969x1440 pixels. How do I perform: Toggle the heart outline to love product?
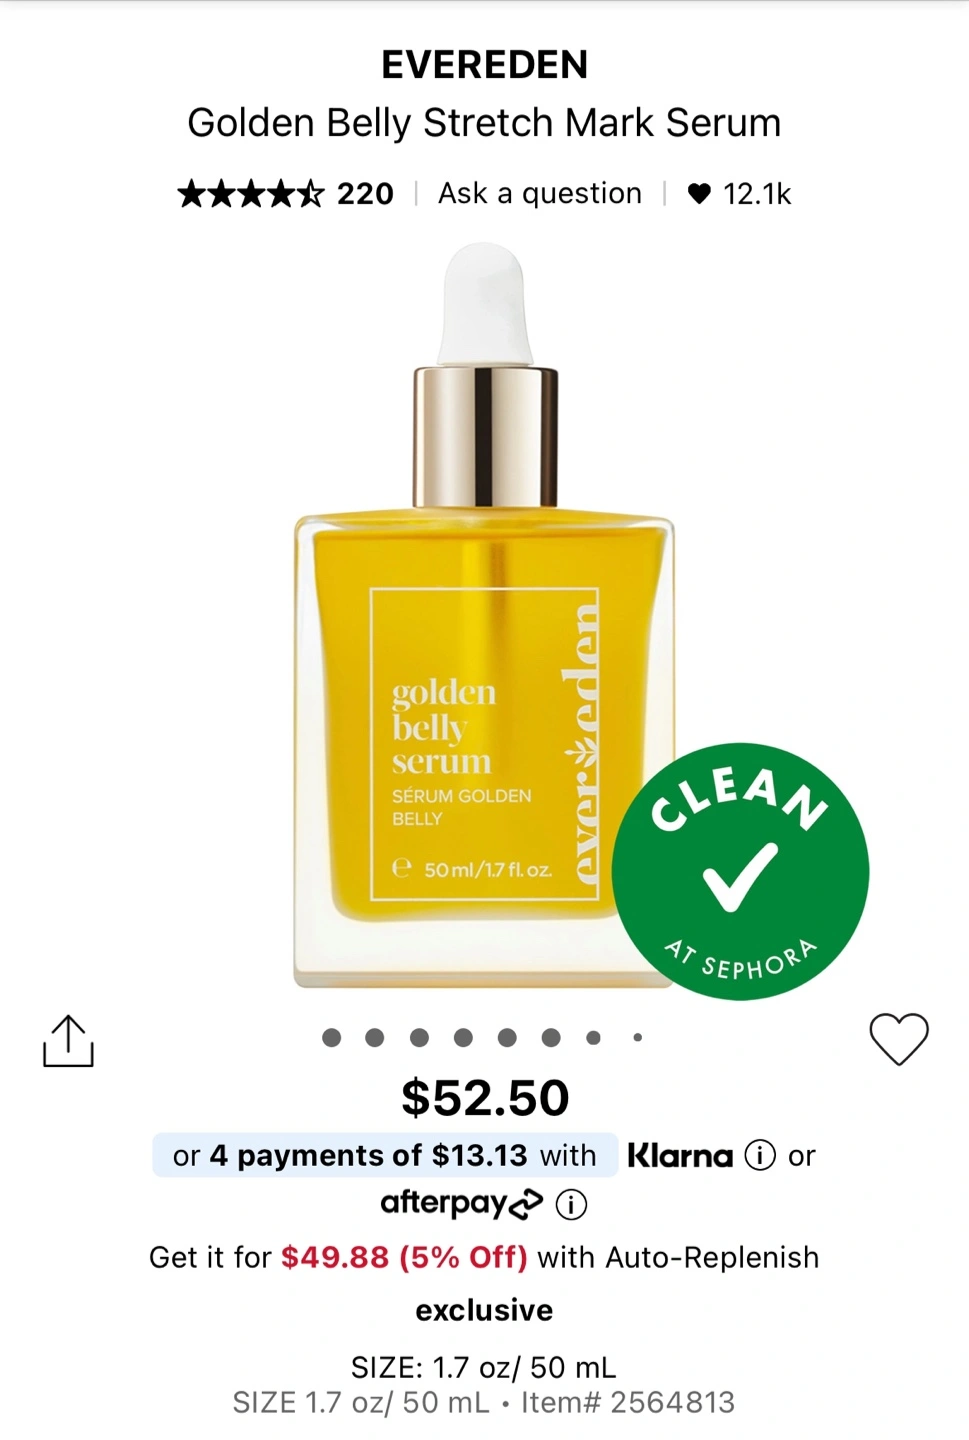[x=899, y=1039]
